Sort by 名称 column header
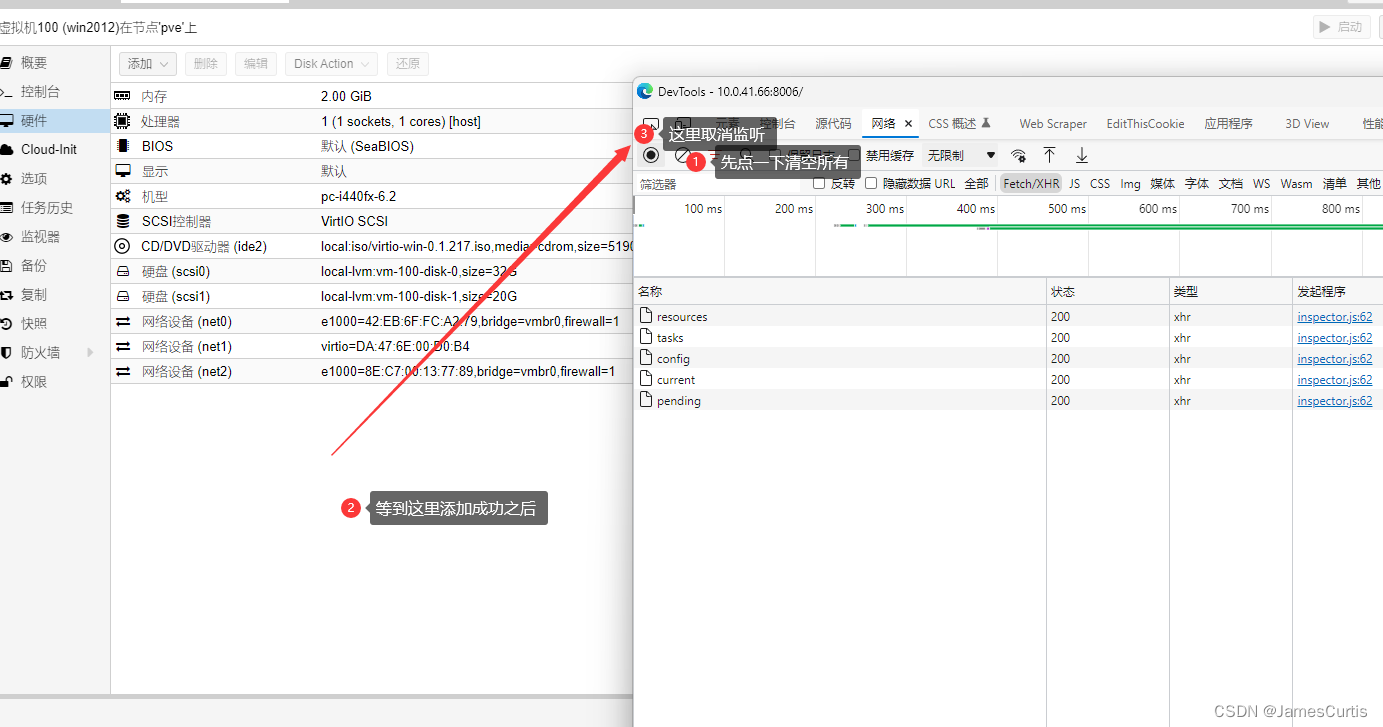This screenshot has height=727, width=1383. [840, 292]
